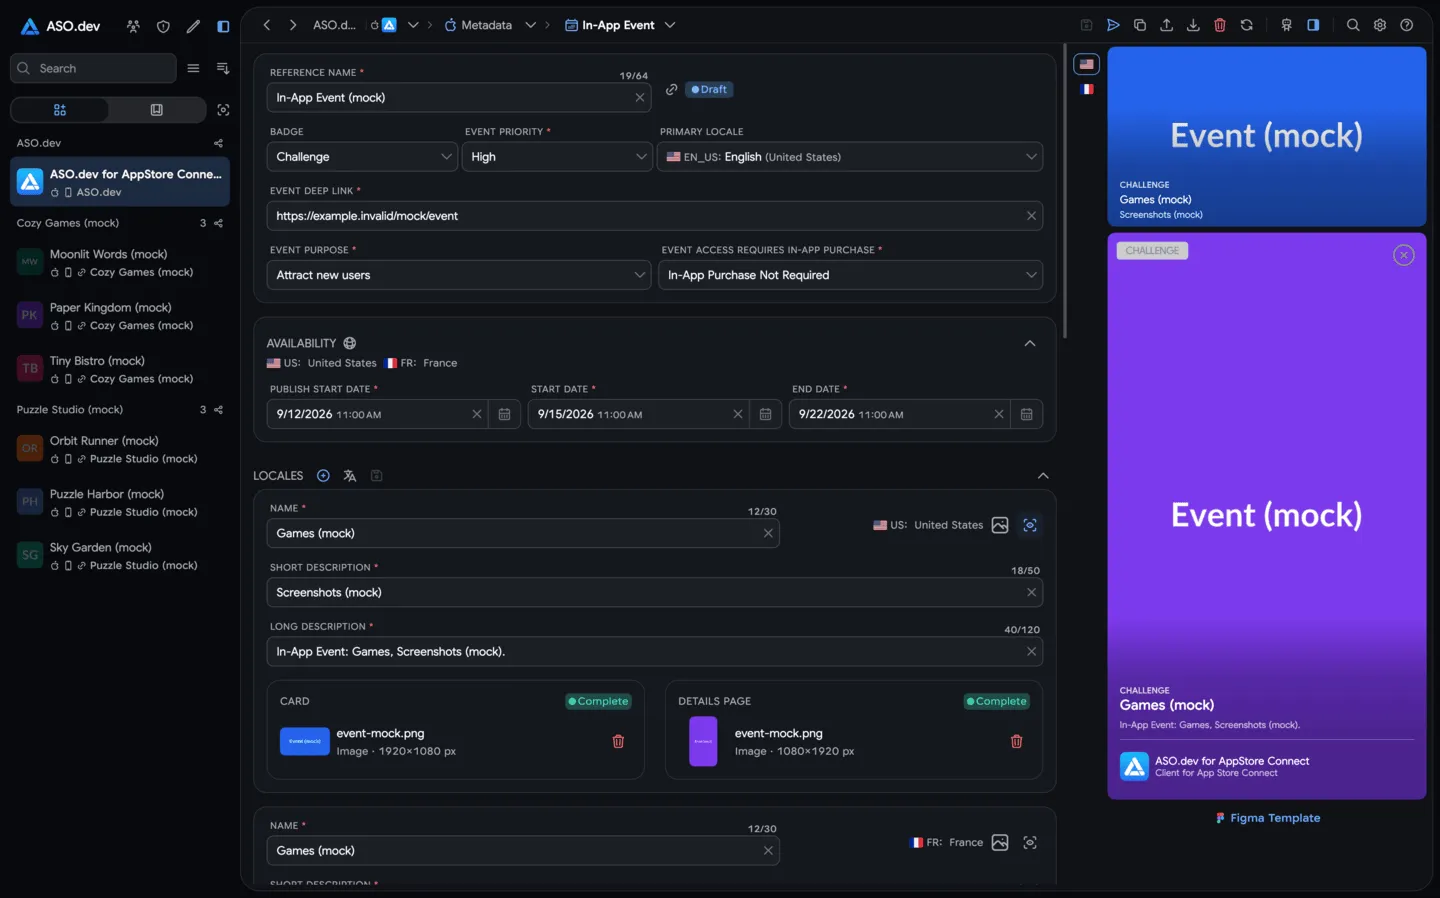1440x898 pixels.
Task: Open the Event Priority dropdown showing High
Action: (x=557, y=157)
